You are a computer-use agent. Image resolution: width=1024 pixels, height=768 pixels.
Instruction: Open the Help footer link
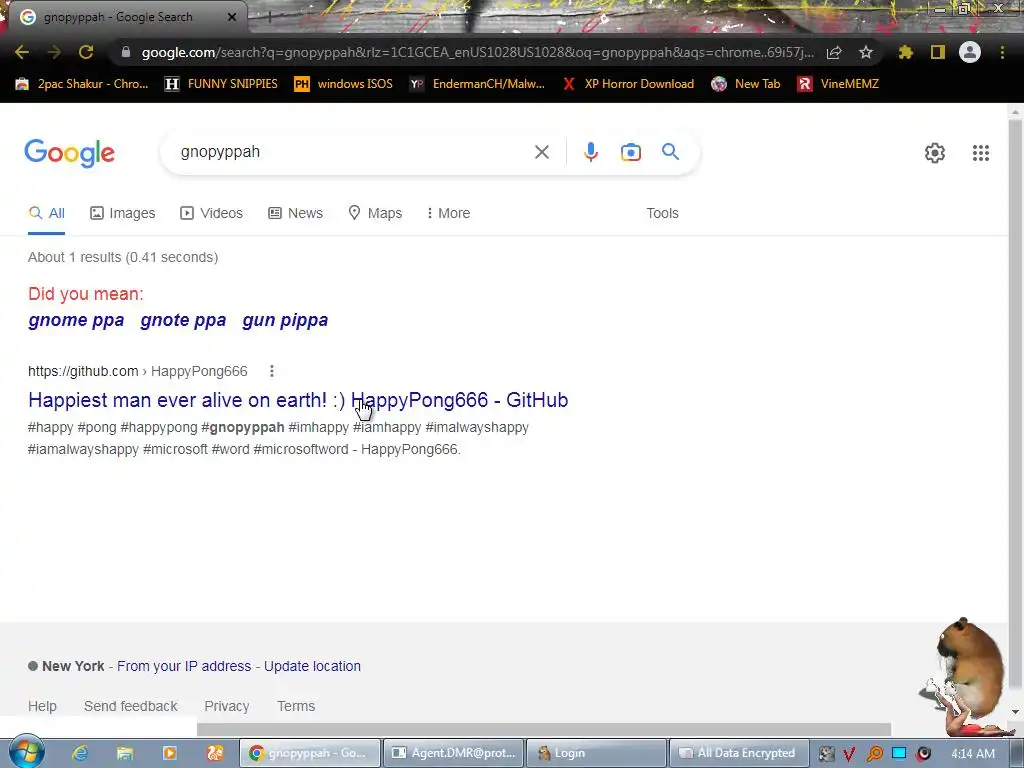tap(42, 706)
